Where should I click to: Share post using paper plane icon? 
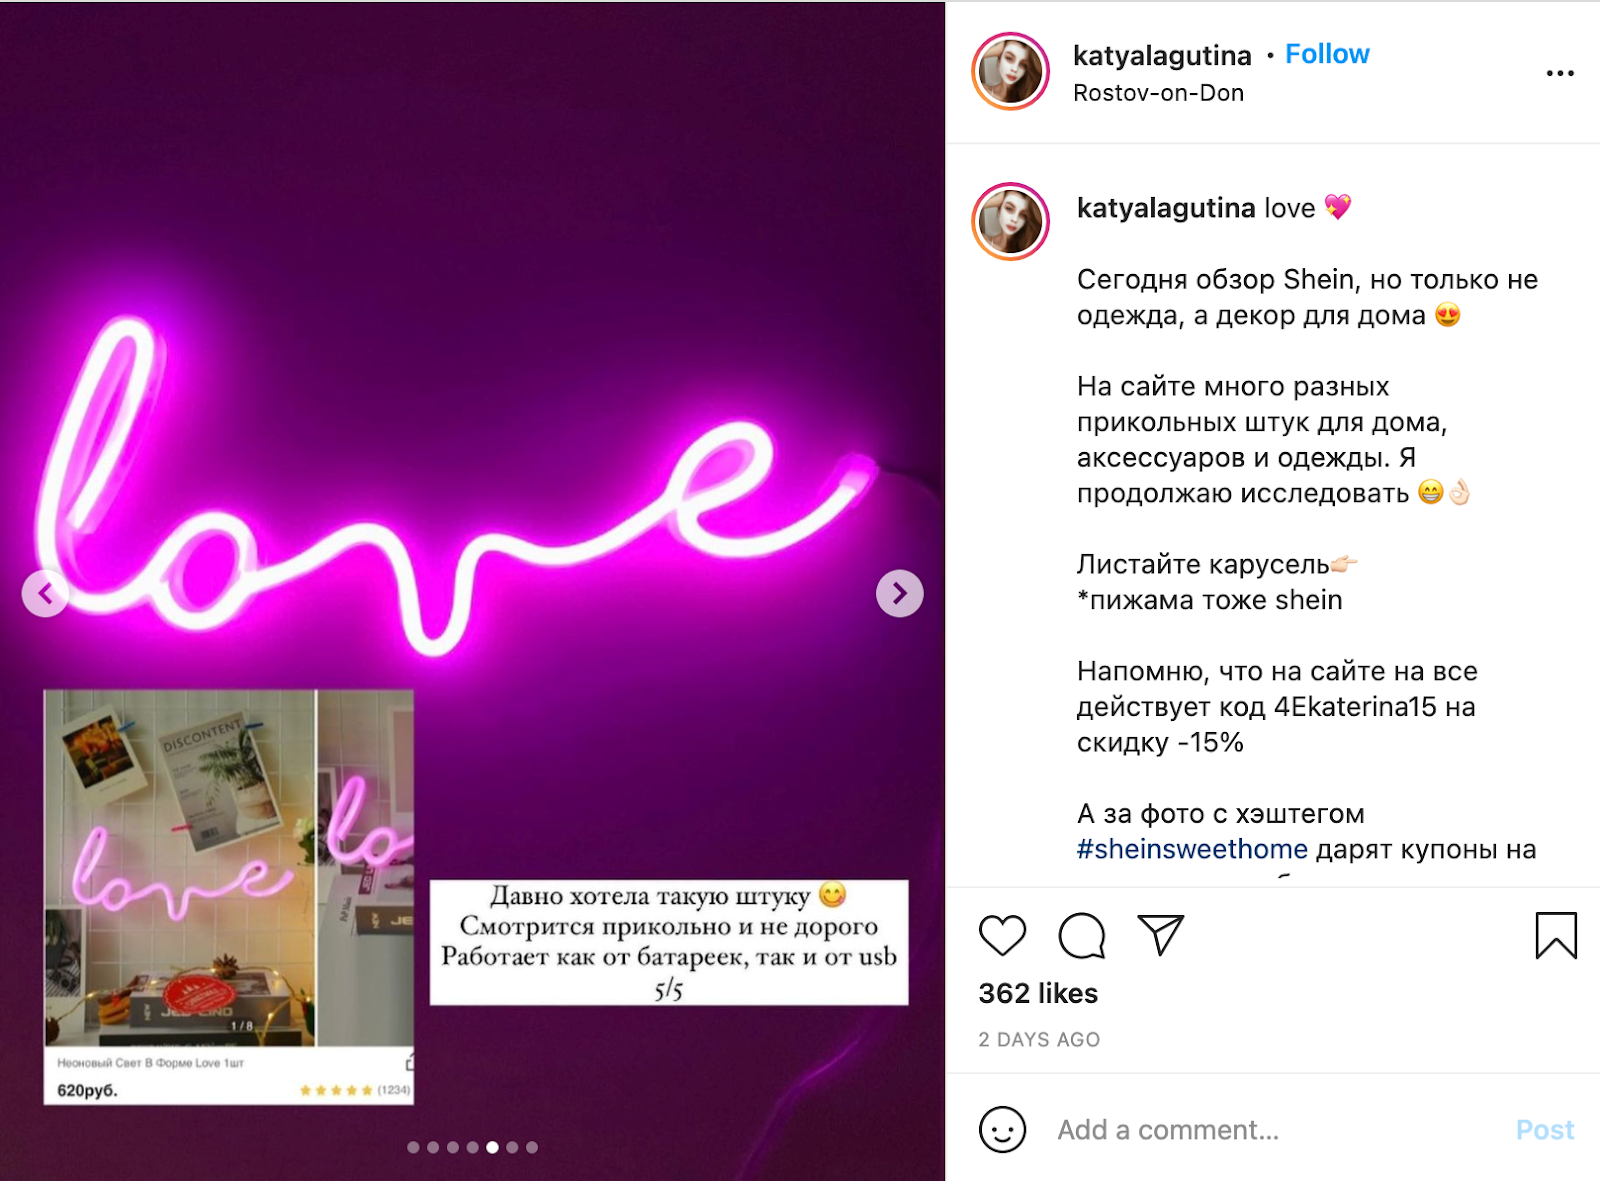point(1160,935)
